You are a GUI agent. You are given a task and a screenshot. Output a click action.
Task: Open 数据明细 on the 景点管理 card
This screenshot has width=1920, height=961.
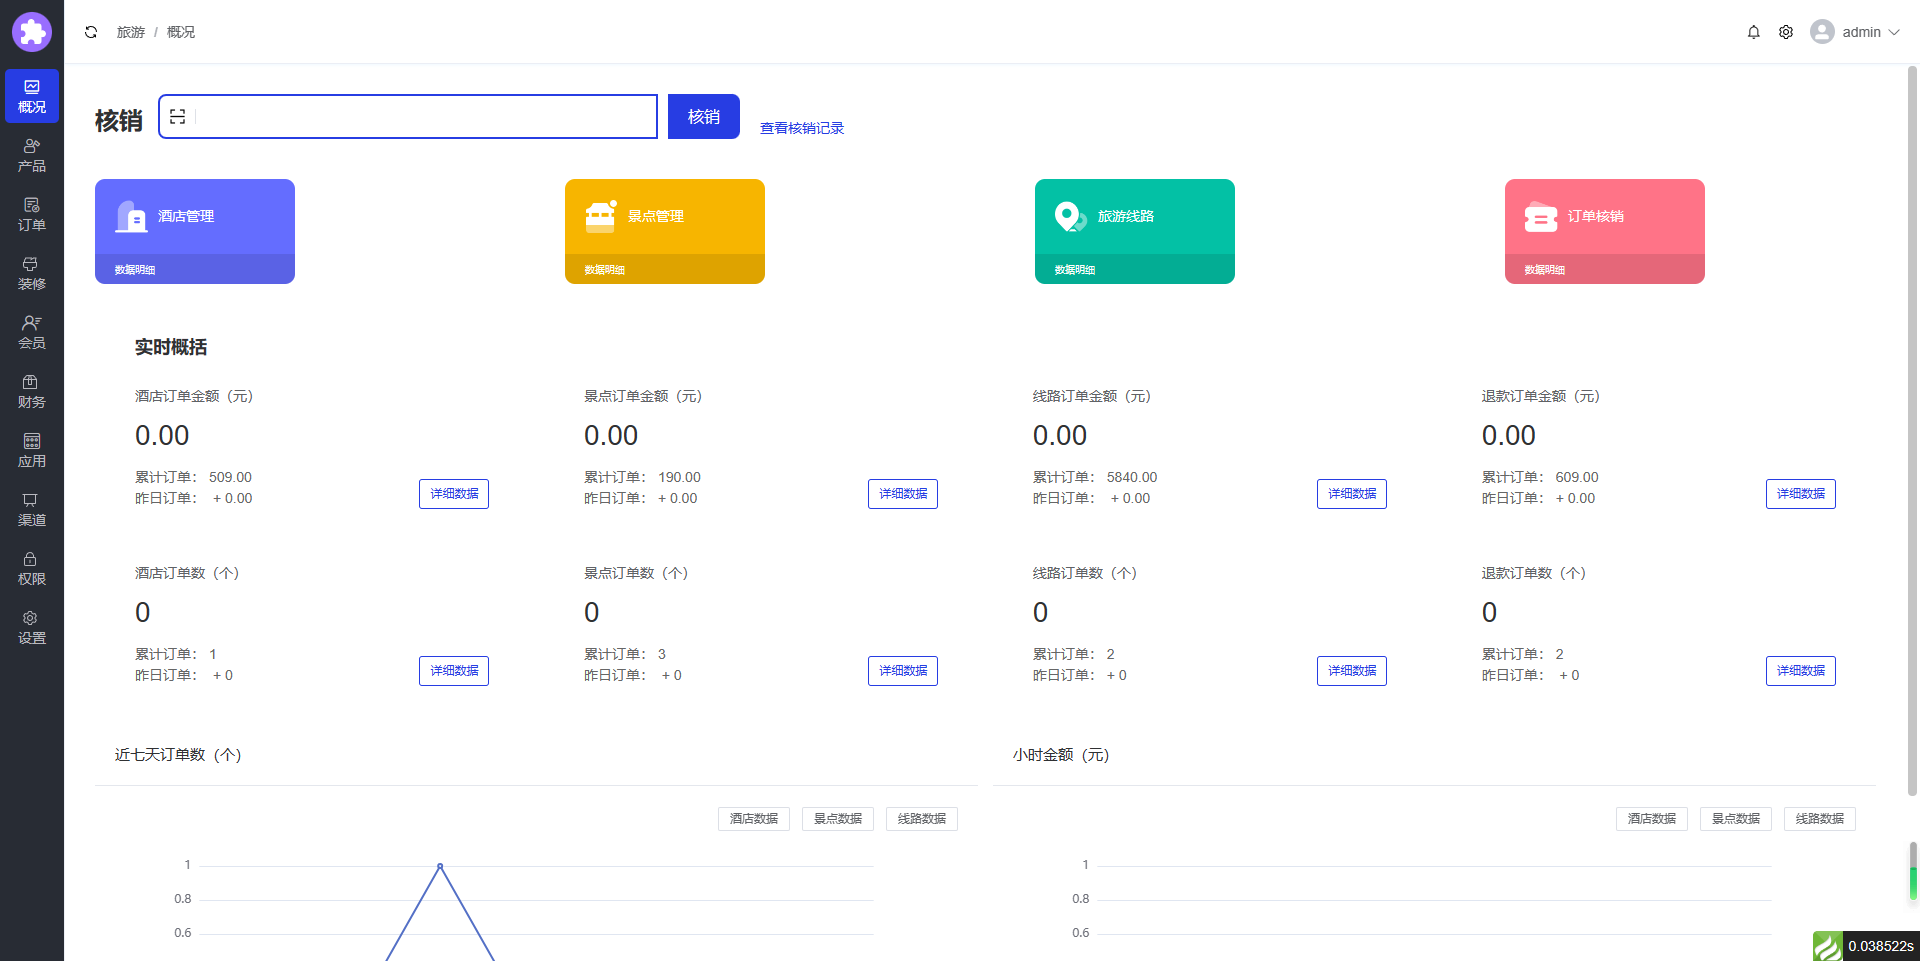click(x=605, y=270)
